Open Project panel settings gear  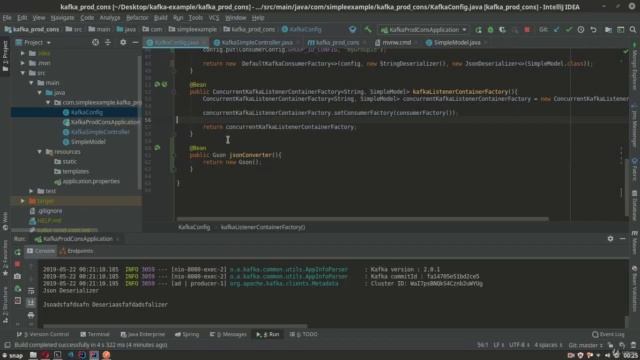(x=123, y=42)
